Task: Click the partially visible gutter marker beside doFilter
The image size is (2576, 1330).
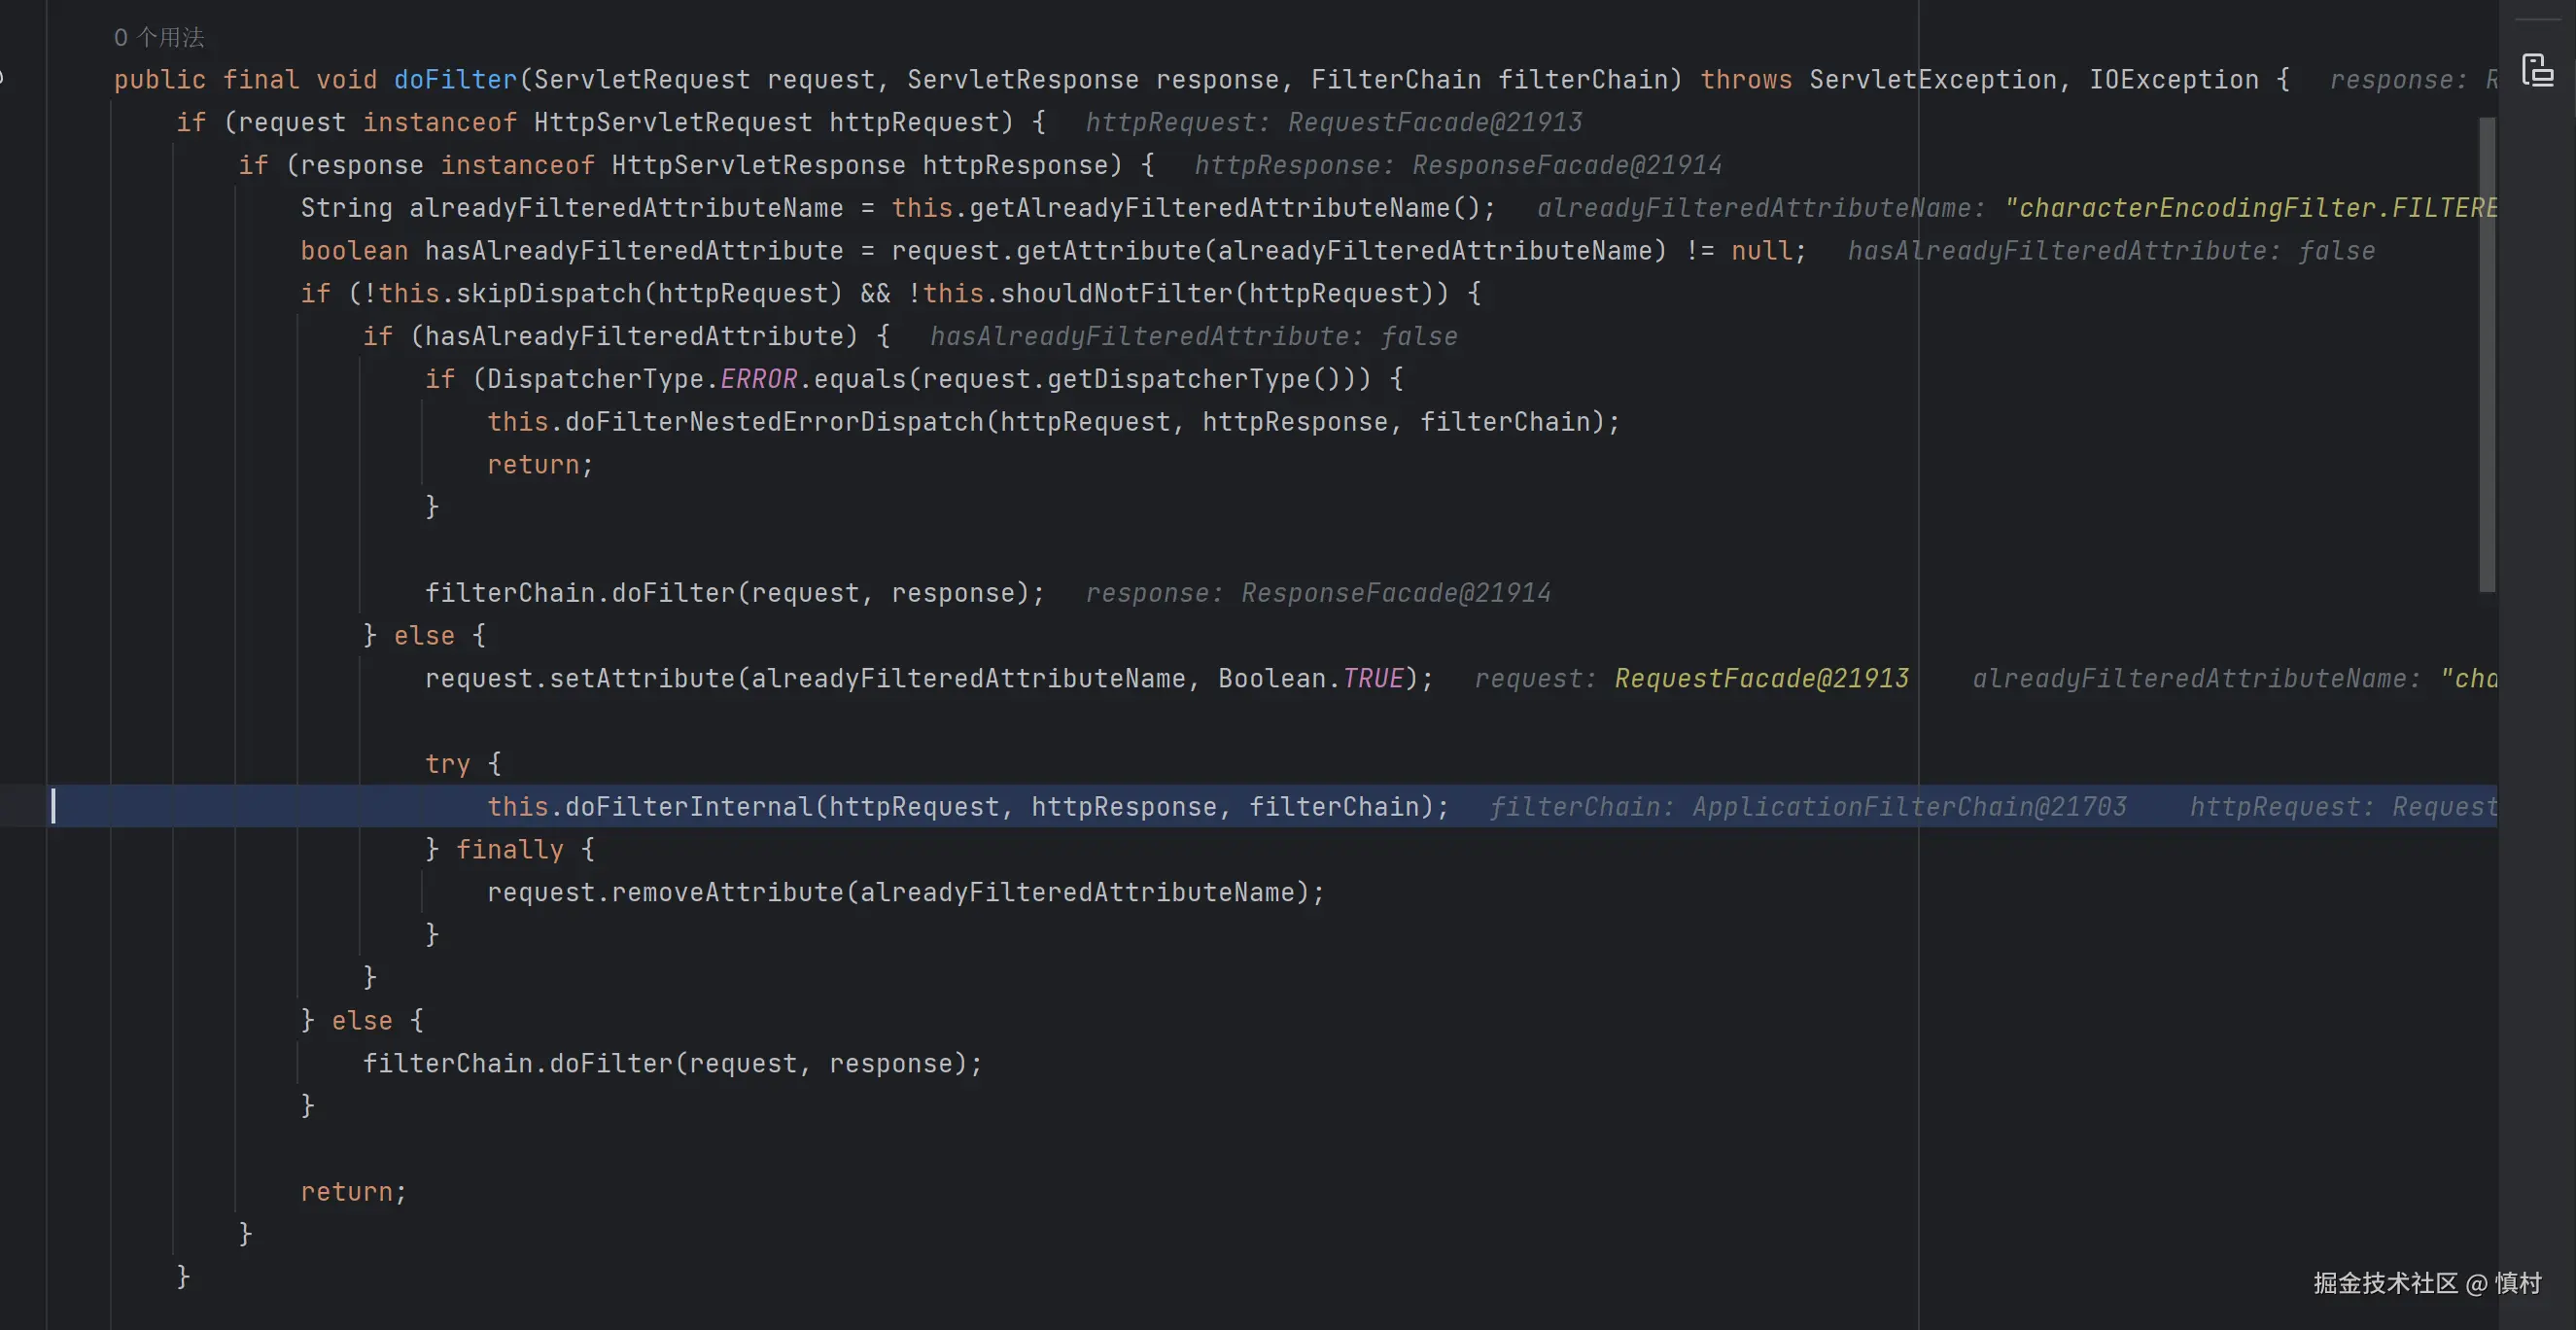Action: click(3, 78)
